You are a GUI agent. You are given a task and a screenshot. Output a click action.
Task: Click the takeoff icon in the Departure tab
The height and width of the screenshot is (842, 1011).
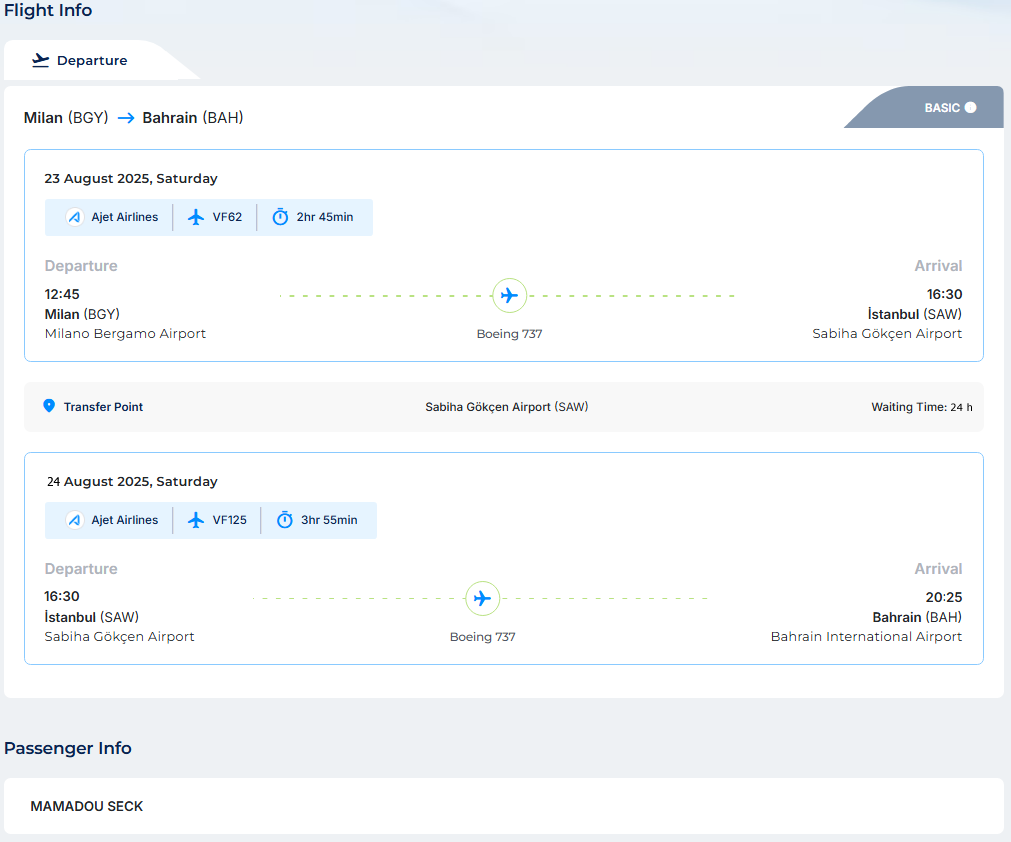click(41, 60)
